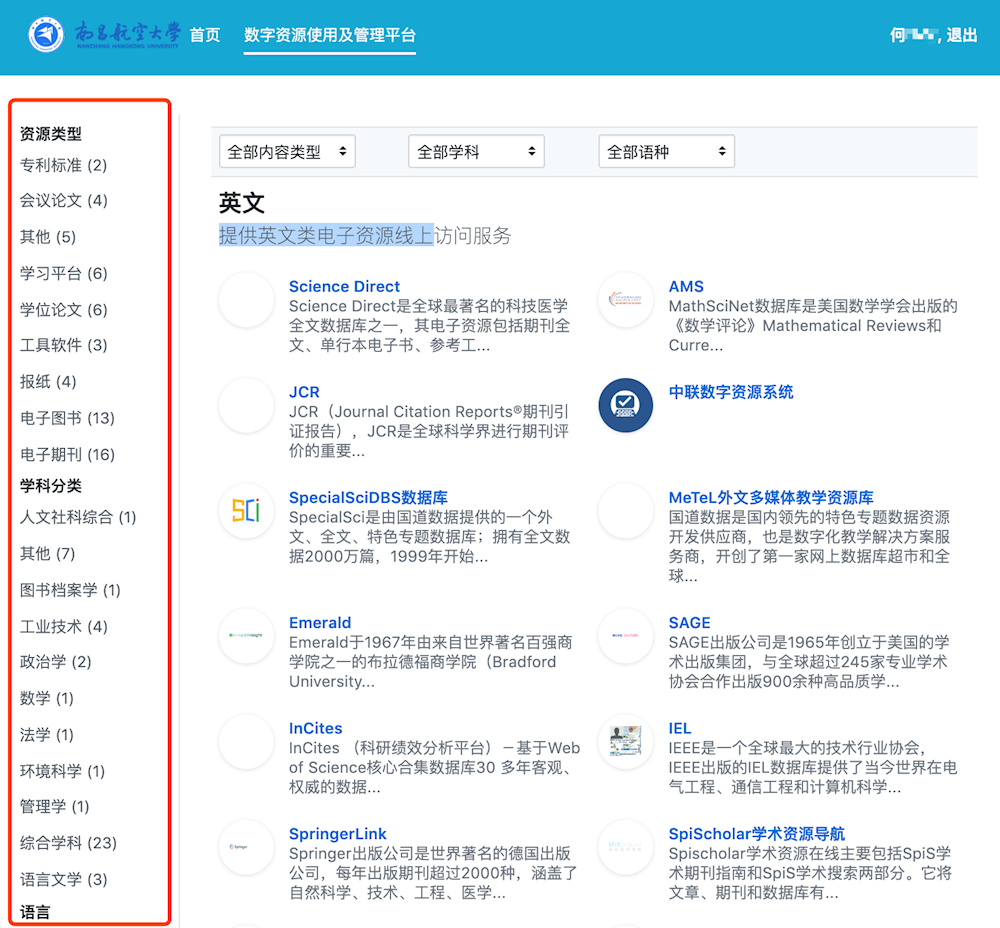Click the 语言 sidebar heading
Screen dimensions: 1000x928
(35, 912)
